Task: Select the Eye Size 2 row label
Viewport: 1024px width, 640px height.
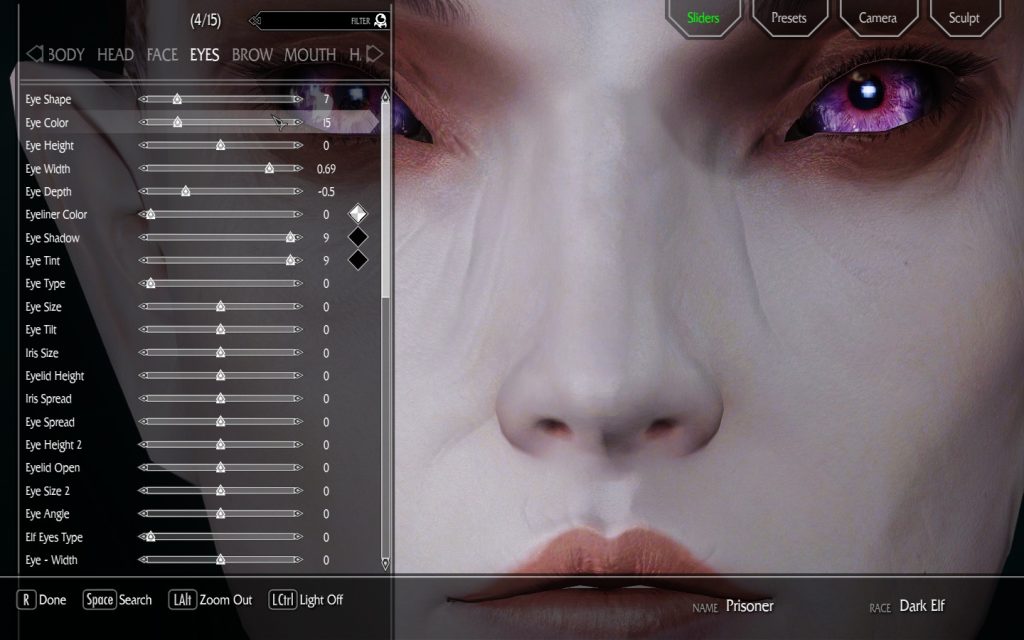Action: pos(47,490)
